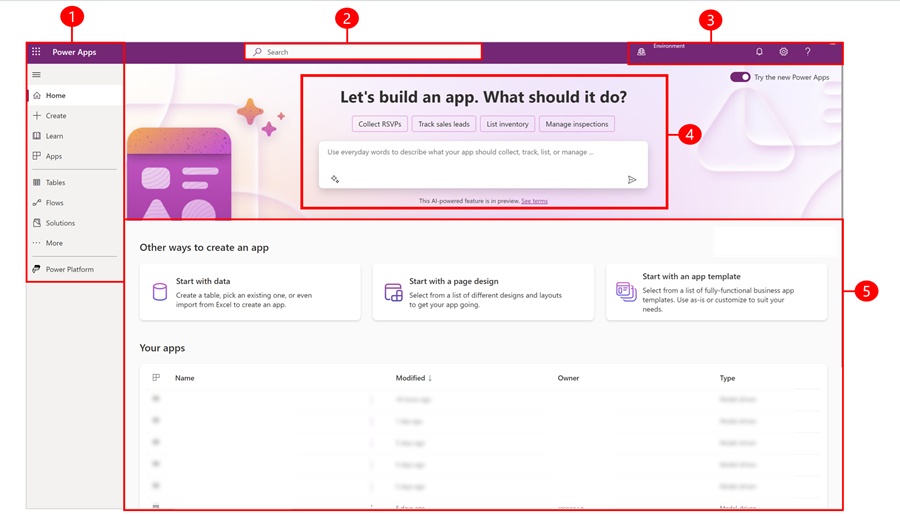Toggle Try the new Power Apps switch
The height and width of the screenshot is (516, 900).
[x=740, y=77]
